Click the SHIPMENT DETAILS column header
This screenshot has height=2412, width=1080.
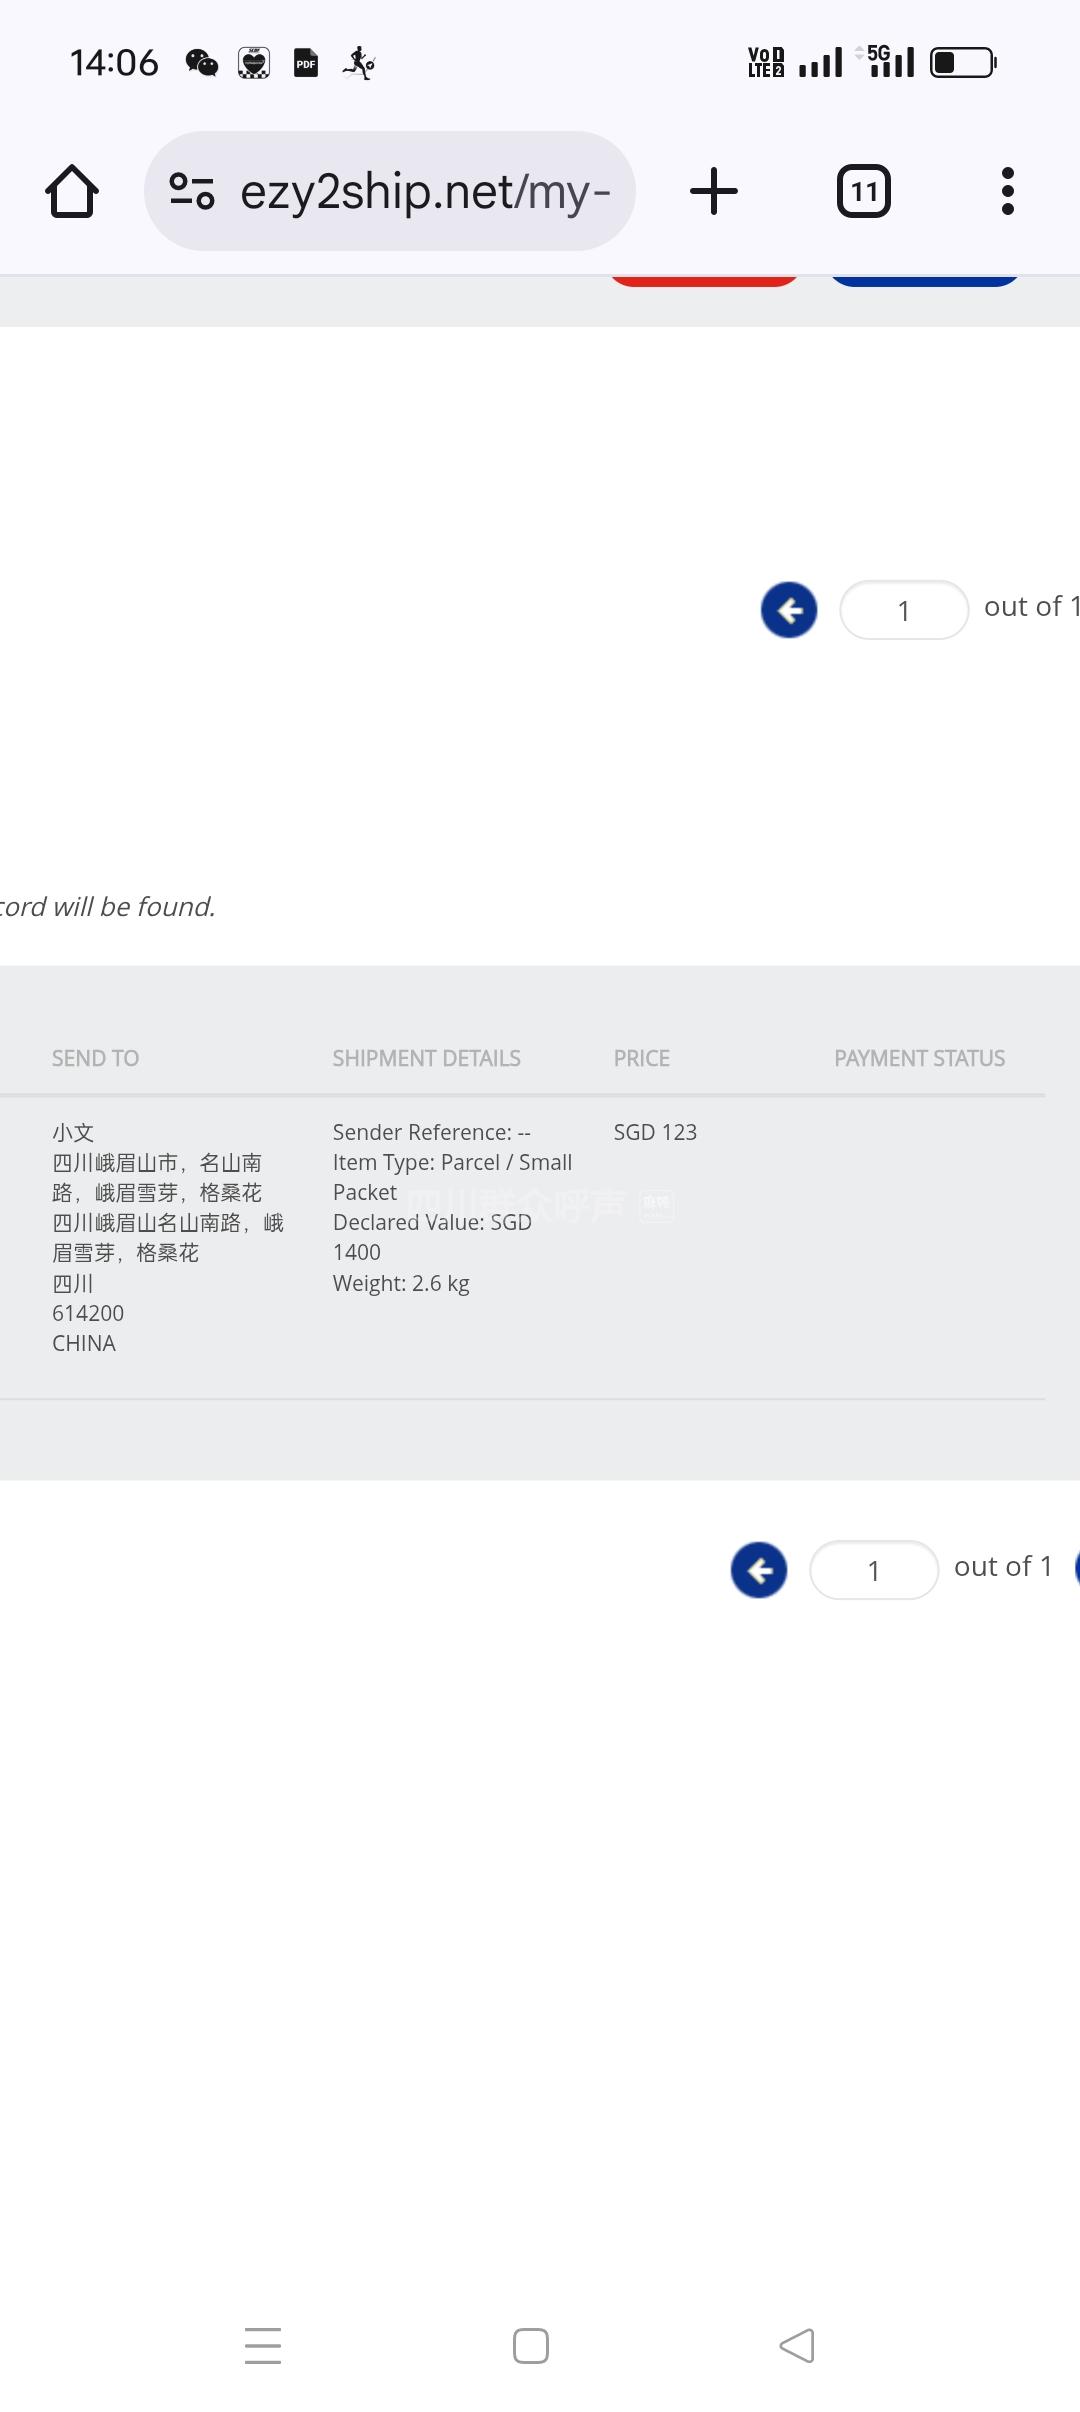(x=426, y=1058)
